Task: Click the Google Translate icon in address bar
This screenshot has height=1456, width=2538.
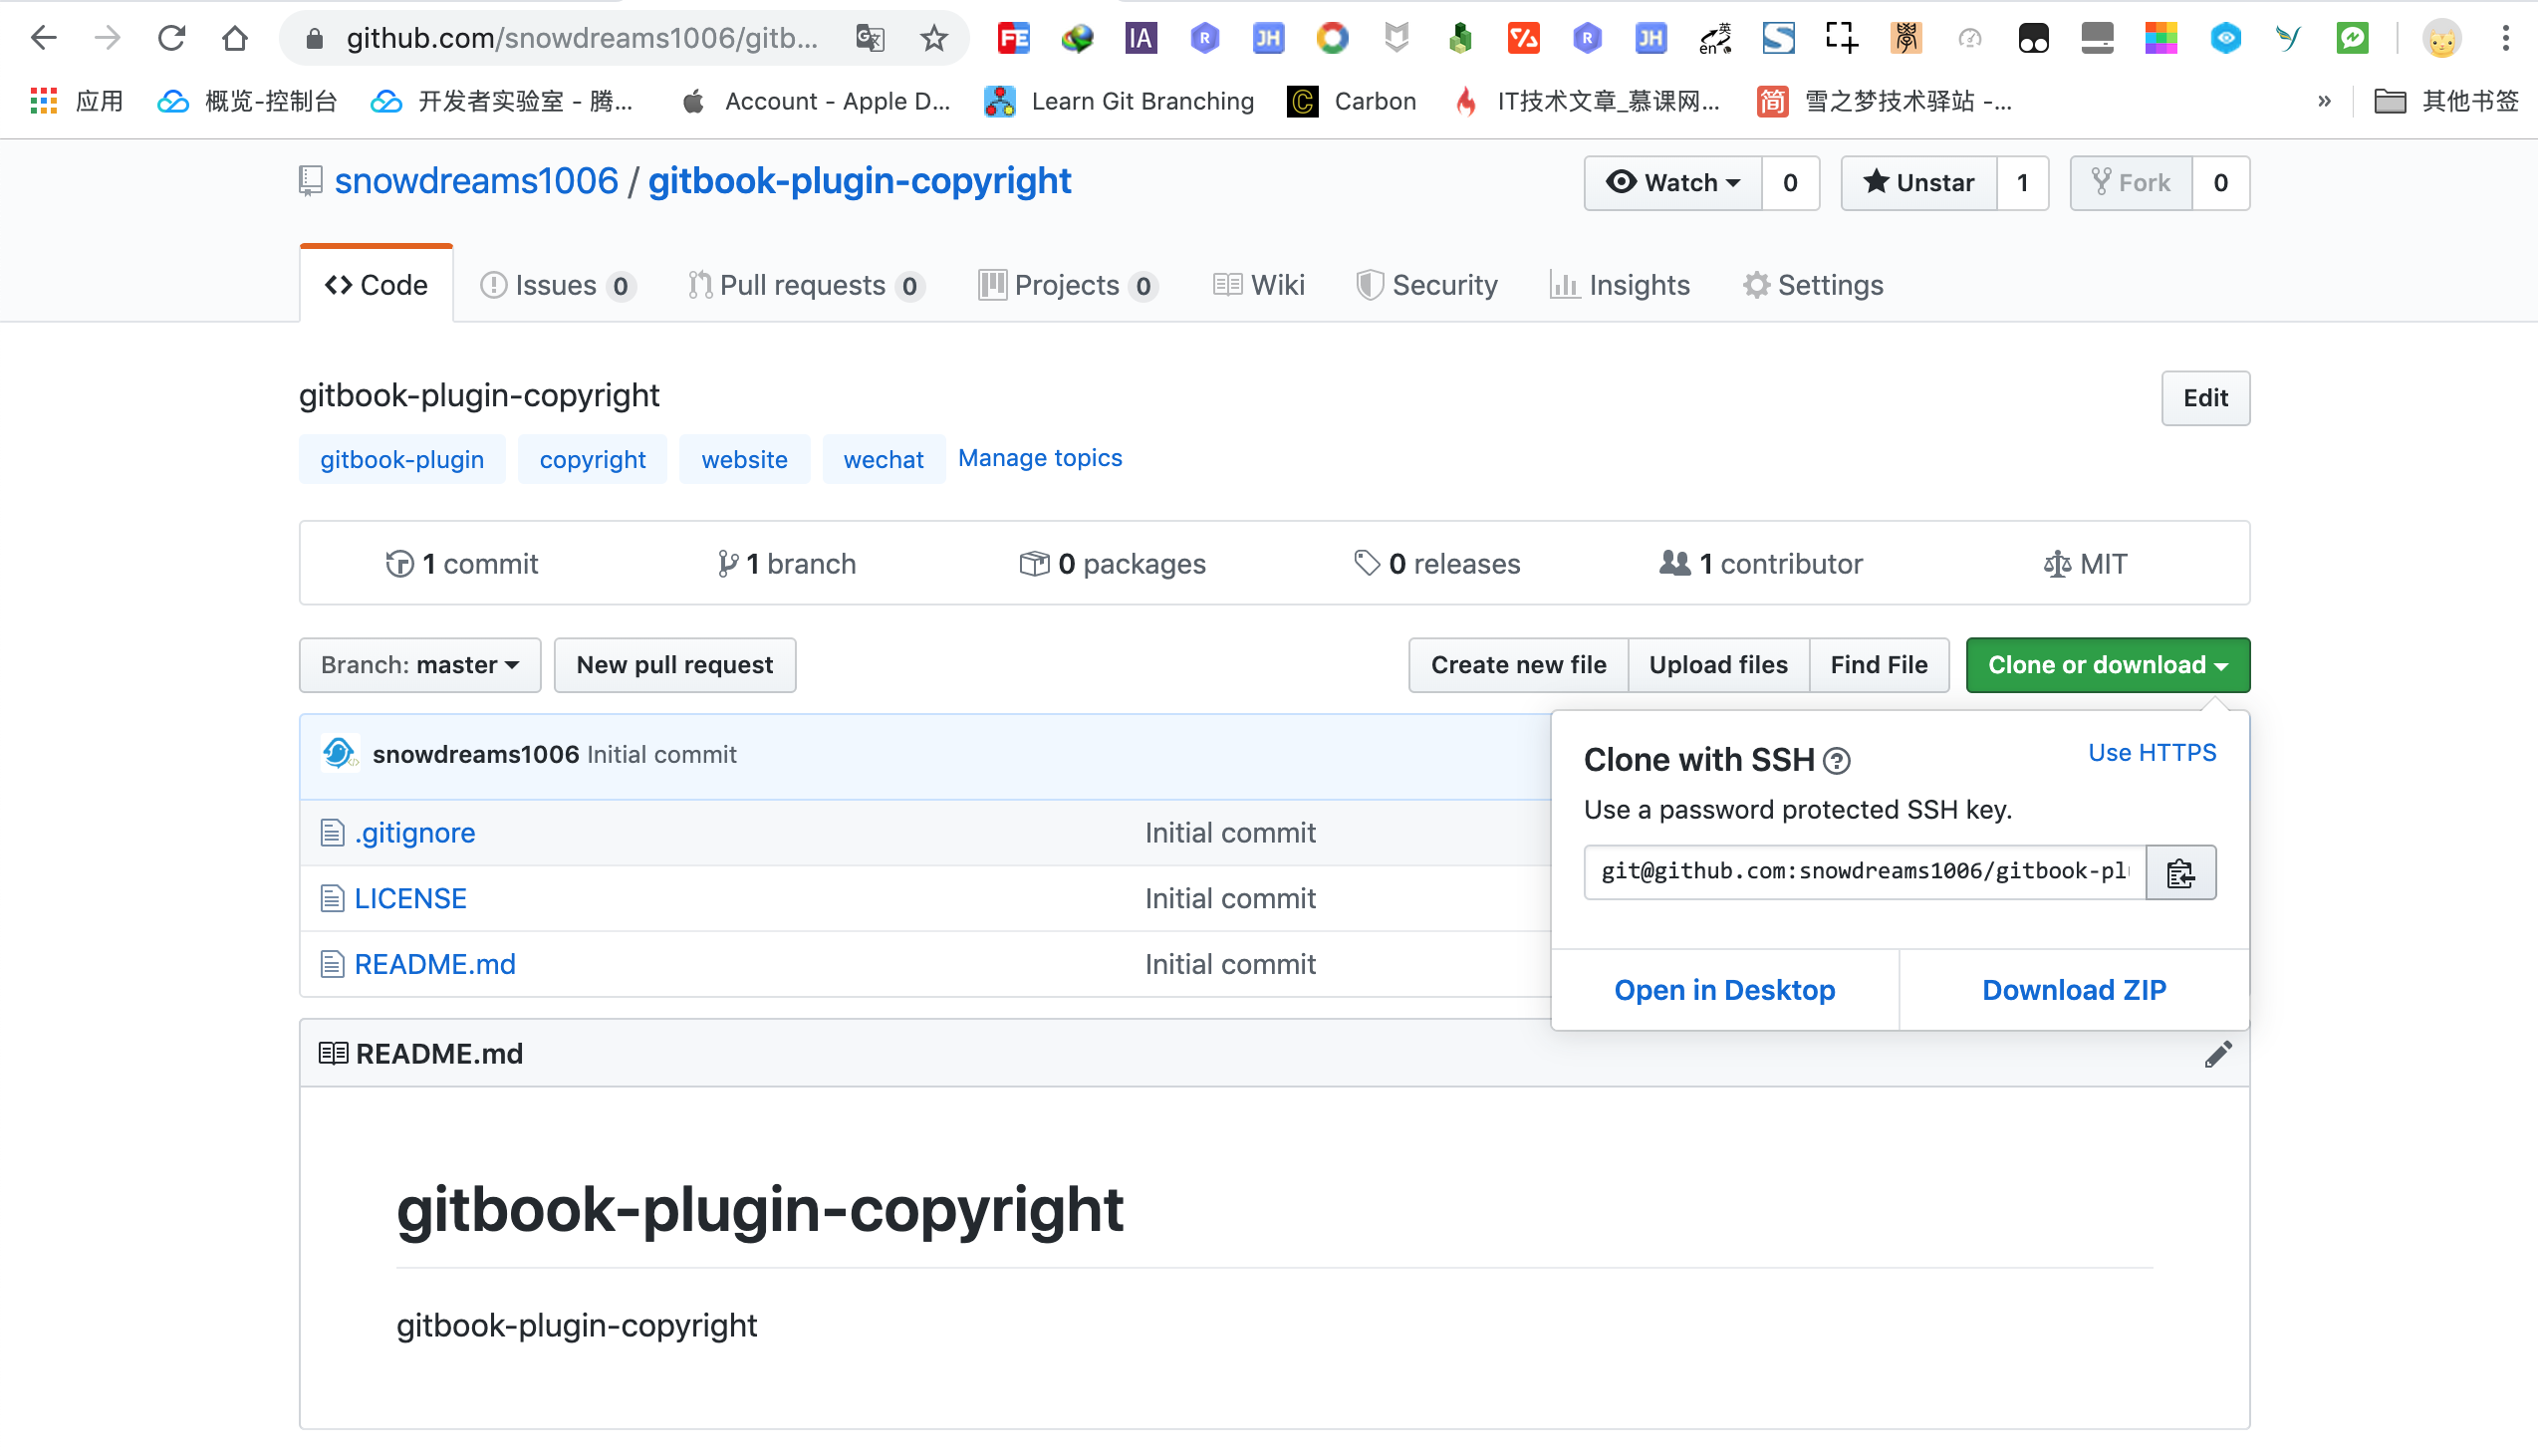Action: click(869, 38)
